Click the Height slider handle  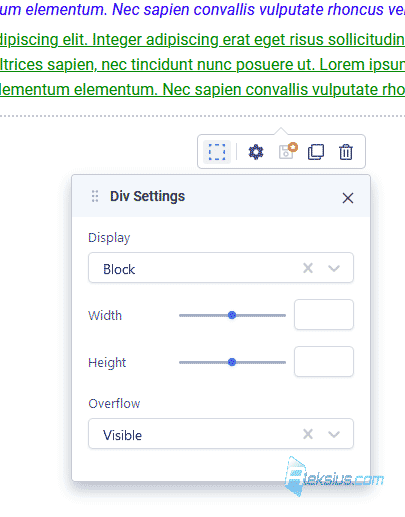(232, 362)
